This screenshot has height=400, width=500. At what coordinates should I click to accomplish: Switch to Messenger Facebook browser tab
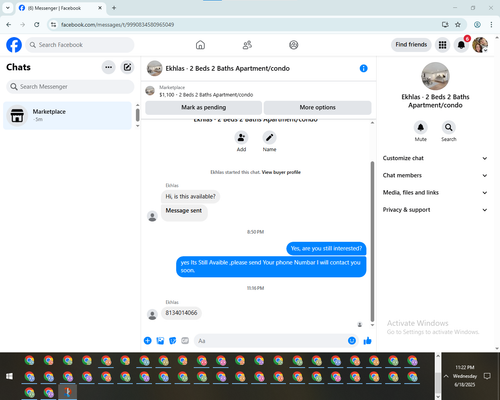click(x=60, y=8)
